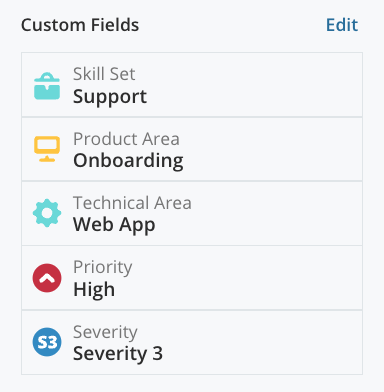Click the Web App value
Image resolution: width=384 pixels, height=392 pixels.
click(114, 225)
